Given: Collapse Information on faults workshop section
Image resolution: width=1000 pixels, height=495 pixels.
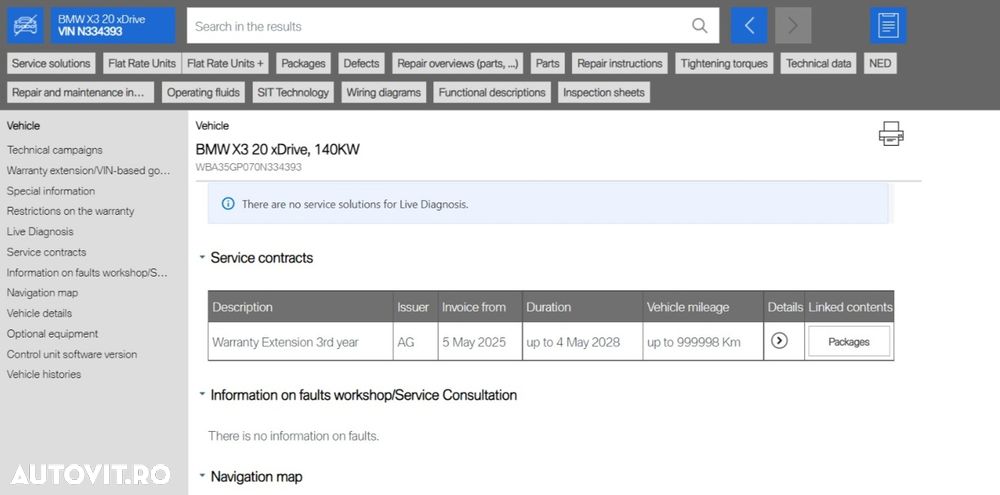Looking at the screenshot, I should [x=202, y=395].
